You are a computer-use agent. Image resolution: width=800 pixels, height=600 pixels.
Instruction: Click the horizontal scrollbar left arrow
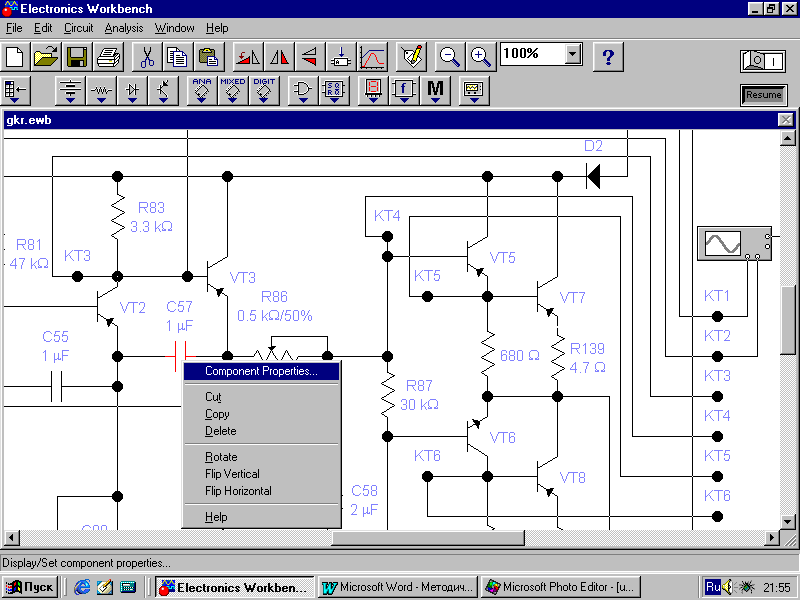tap(11, 537)
